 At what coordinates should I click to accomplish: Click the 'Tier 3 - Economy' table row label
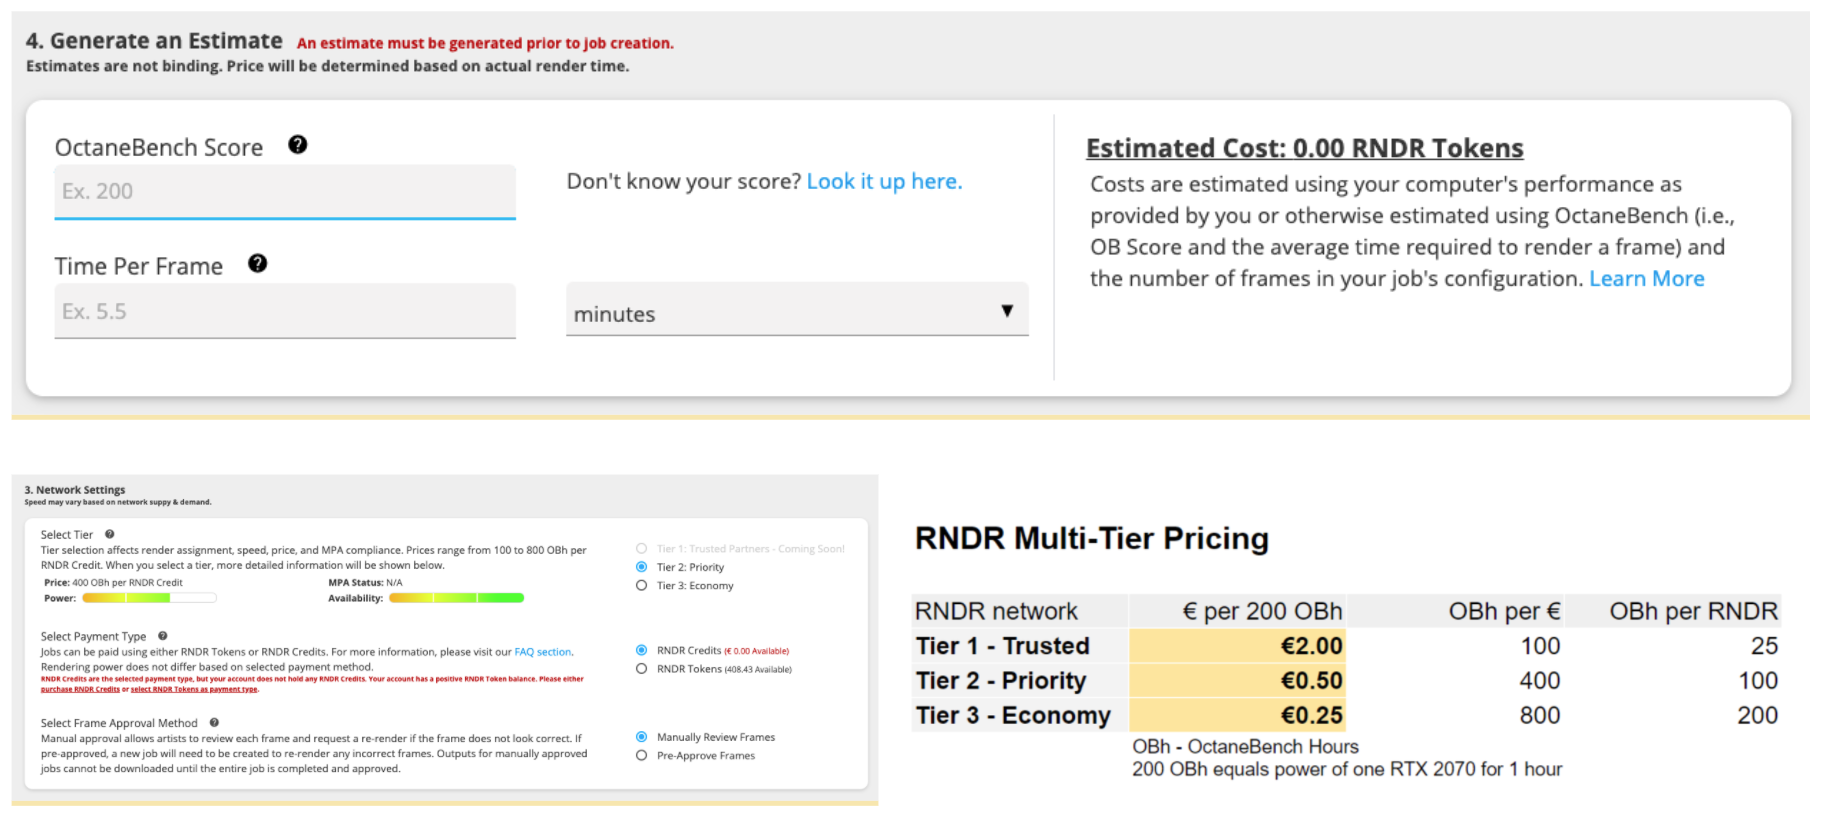tap(1013, 716)
